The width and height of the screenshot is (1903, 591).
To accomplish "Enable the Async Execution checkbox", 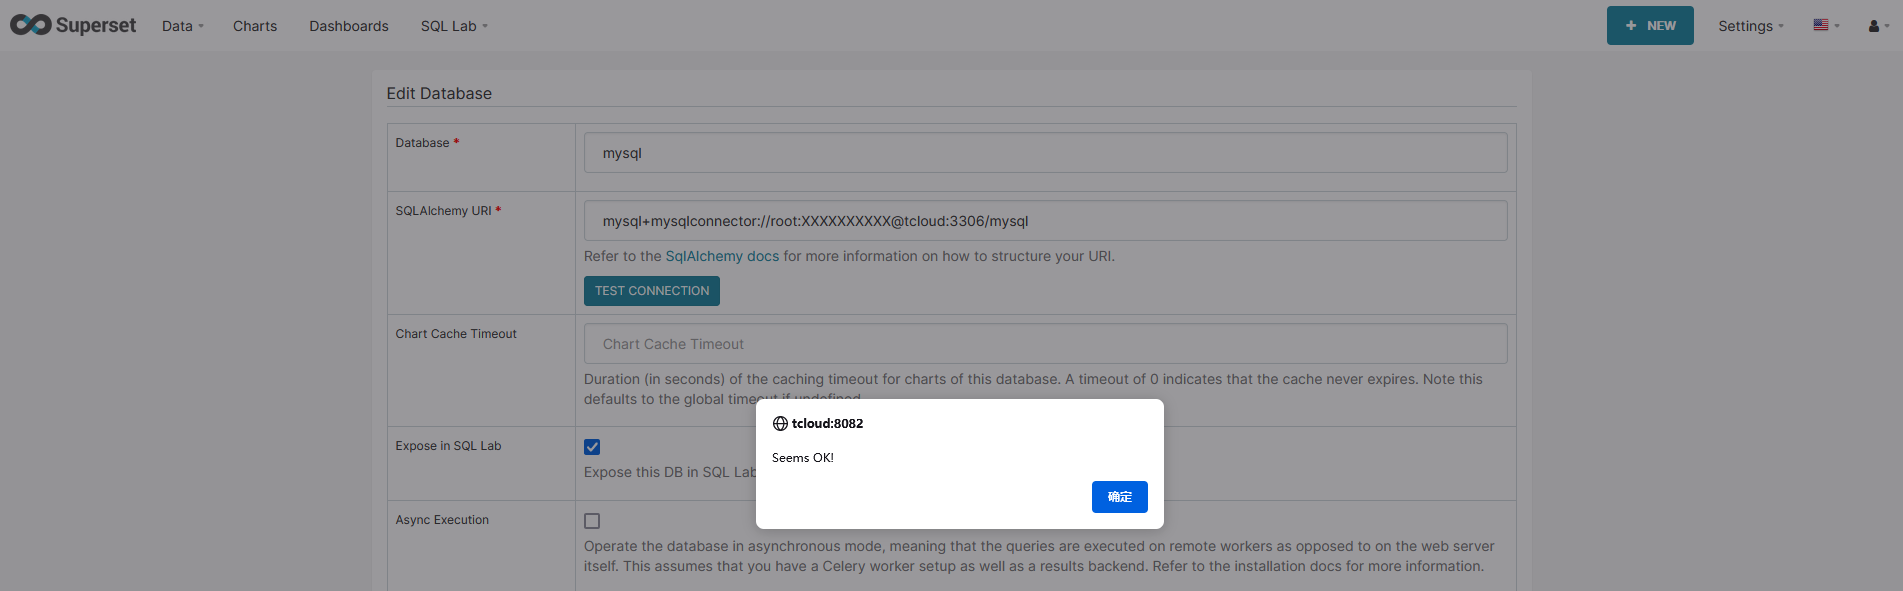I will click(592, 521).
